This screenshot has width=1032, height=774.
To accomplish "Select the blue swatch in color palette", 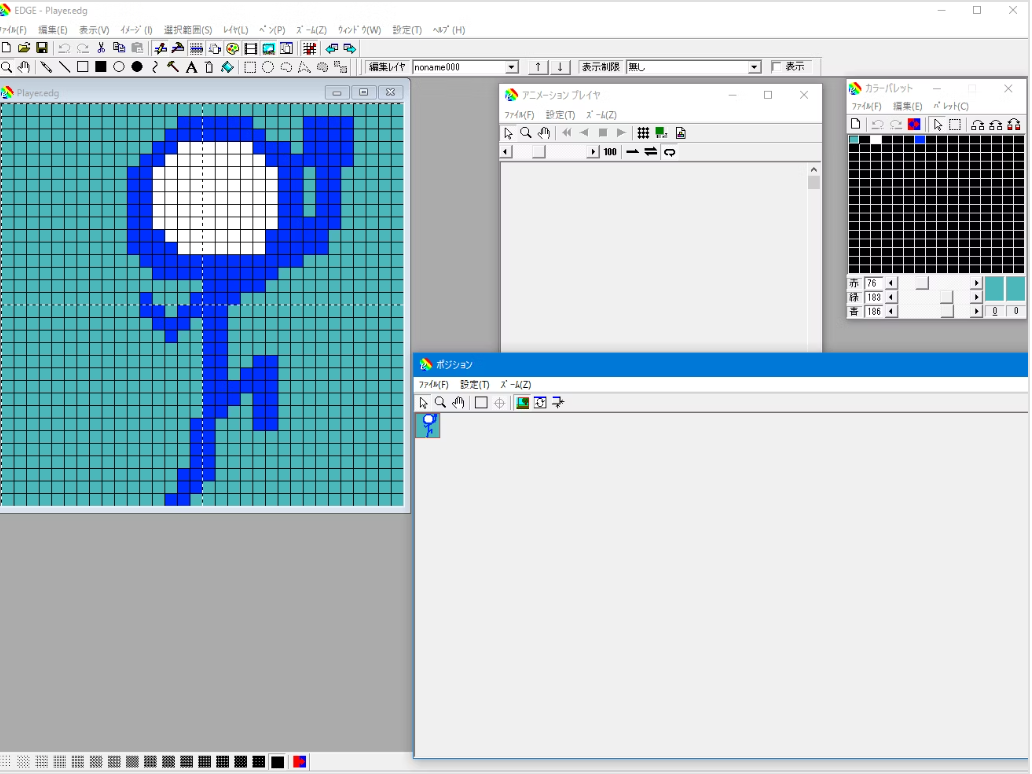I will point(920,140).
